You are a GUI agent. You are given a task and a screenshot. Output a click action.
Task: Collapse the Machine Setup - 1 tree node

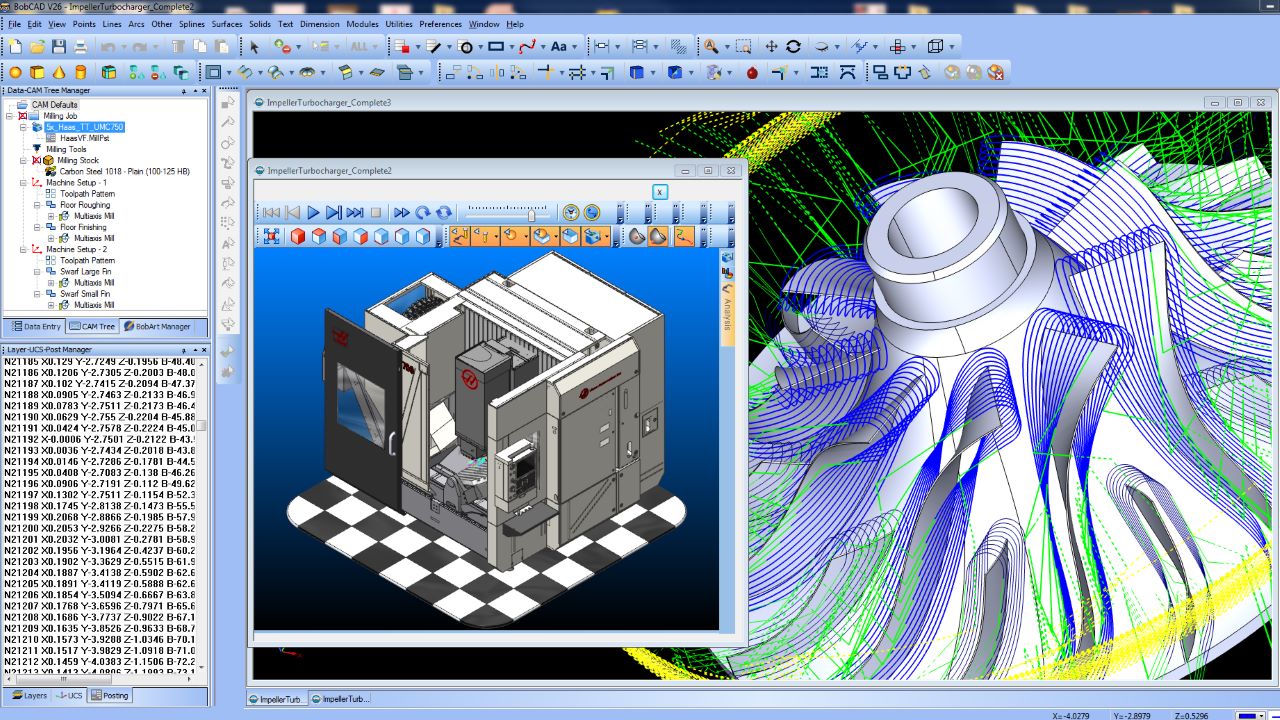coord(23,183)
